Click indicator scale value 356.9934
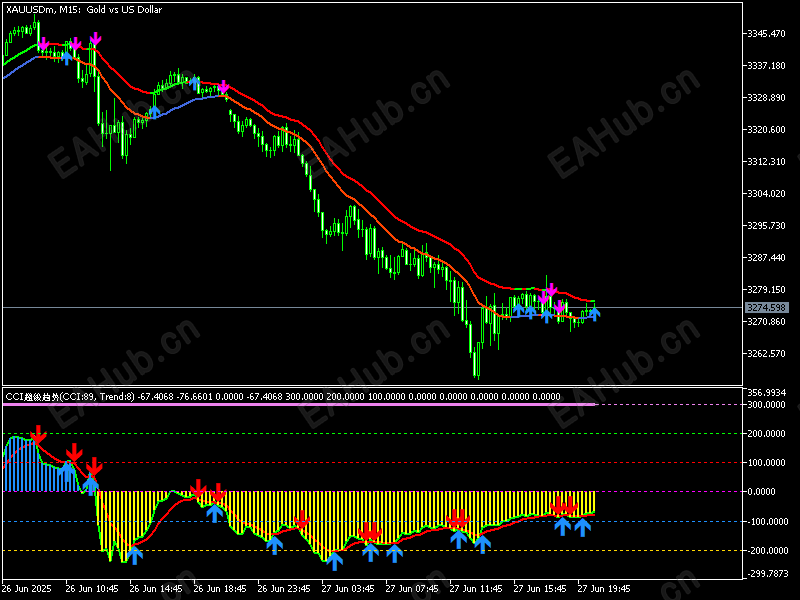The image size is (800, 600). (766, 392)
